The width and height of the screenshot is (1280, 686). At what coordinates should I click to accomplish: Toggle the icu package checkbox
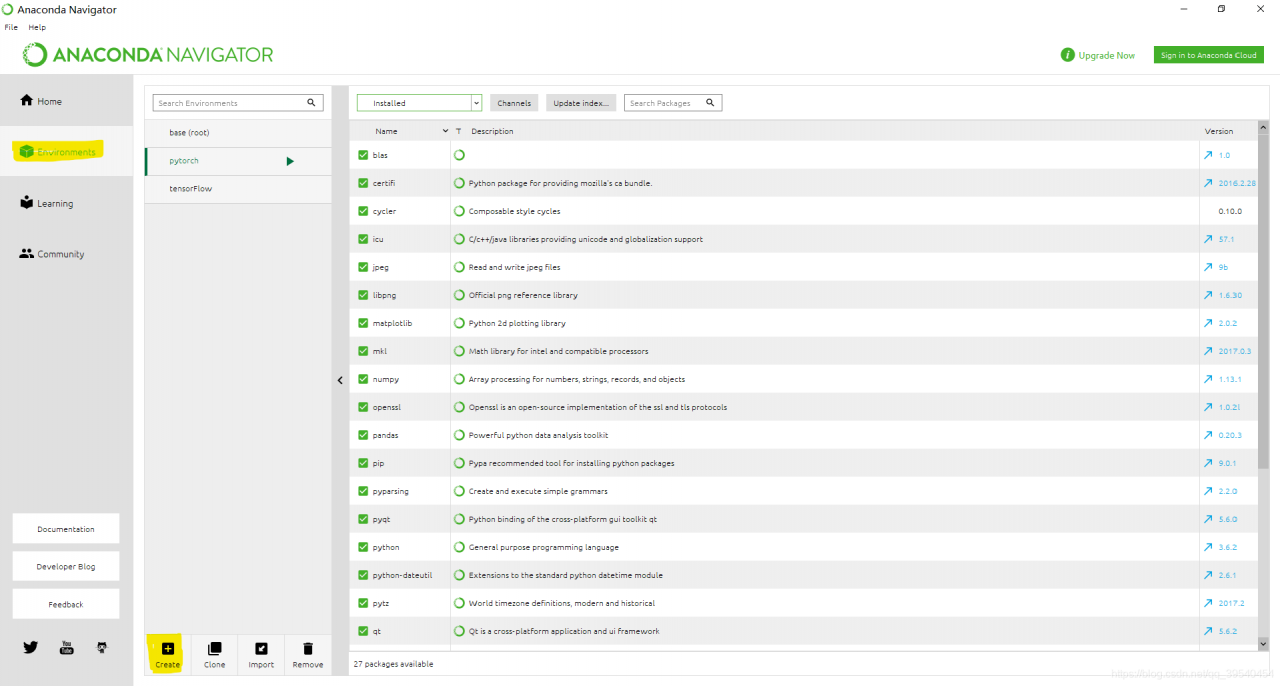pos(363,239)
